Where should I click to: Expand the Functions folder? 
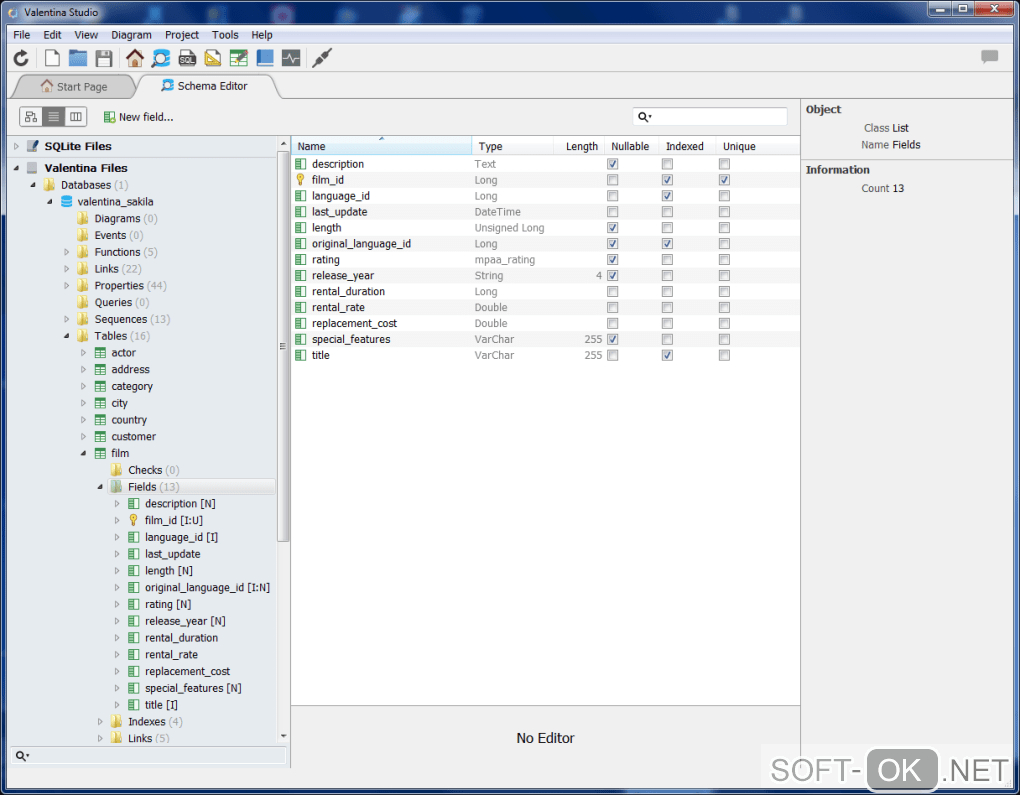(x=66, y=252)
